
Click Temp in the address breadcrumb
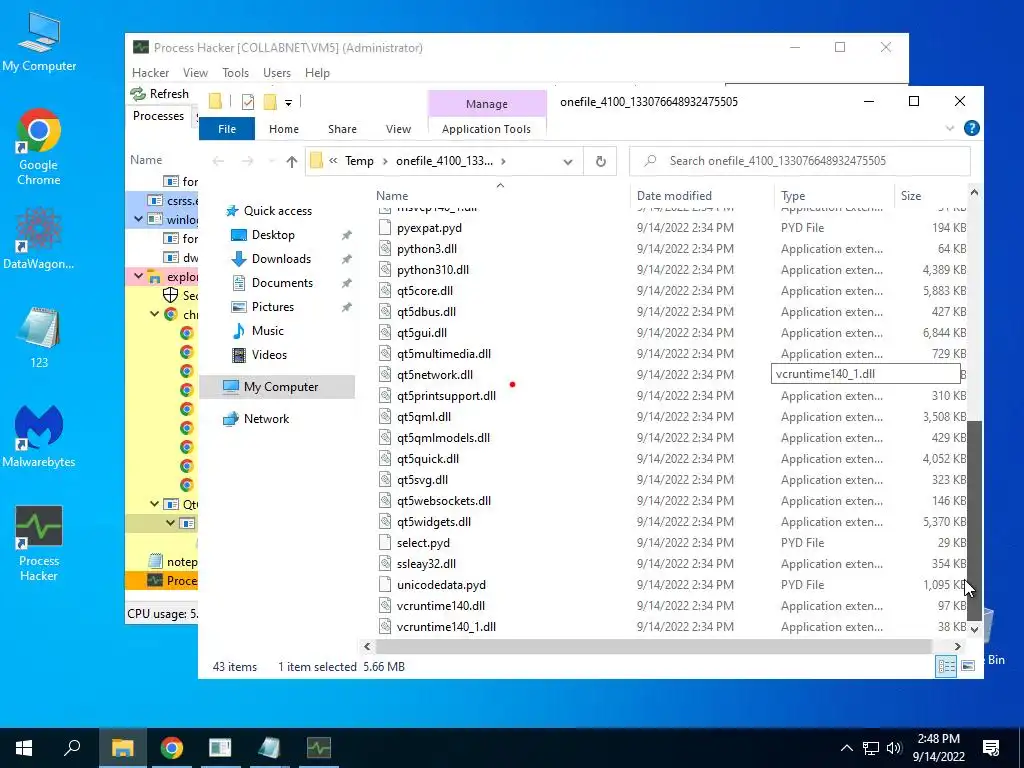359,161
